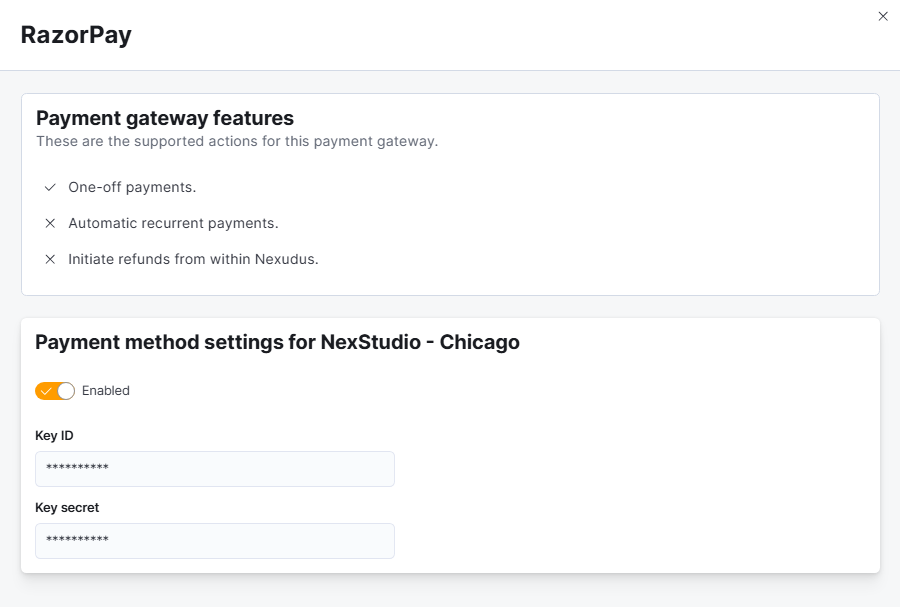Close the RazorPay dialog
Screen dimensions: 900x607
coord(883,16)
